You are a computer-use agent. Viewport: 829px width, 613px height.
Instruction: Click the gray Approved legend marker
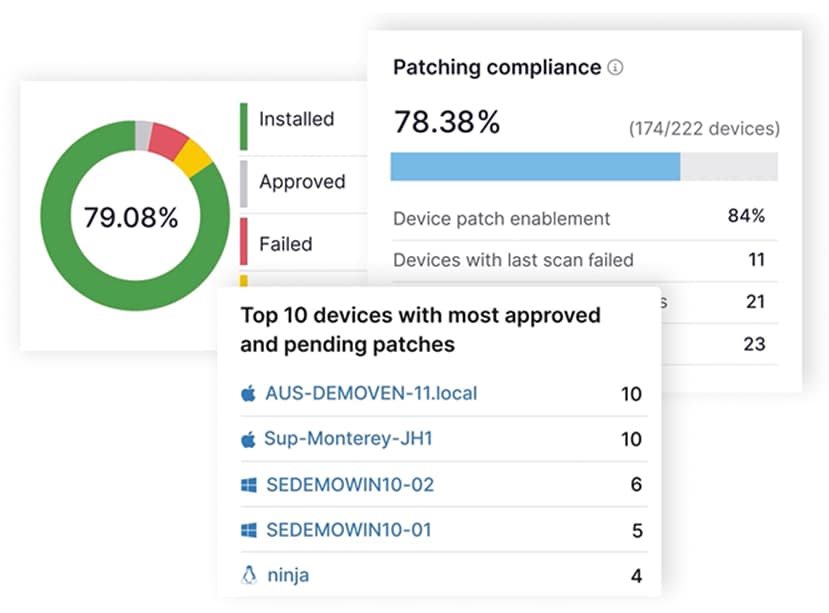click(x=242, y=181)
